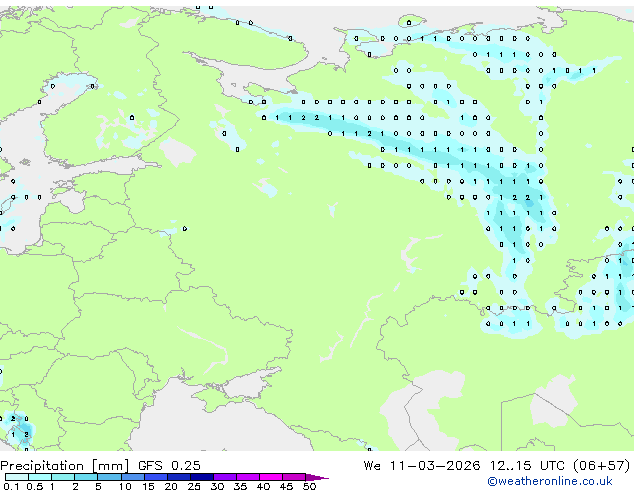634x490 pixels.
Task: Select the 40–45 mm magenta legend box
Action: click(271, 477)
